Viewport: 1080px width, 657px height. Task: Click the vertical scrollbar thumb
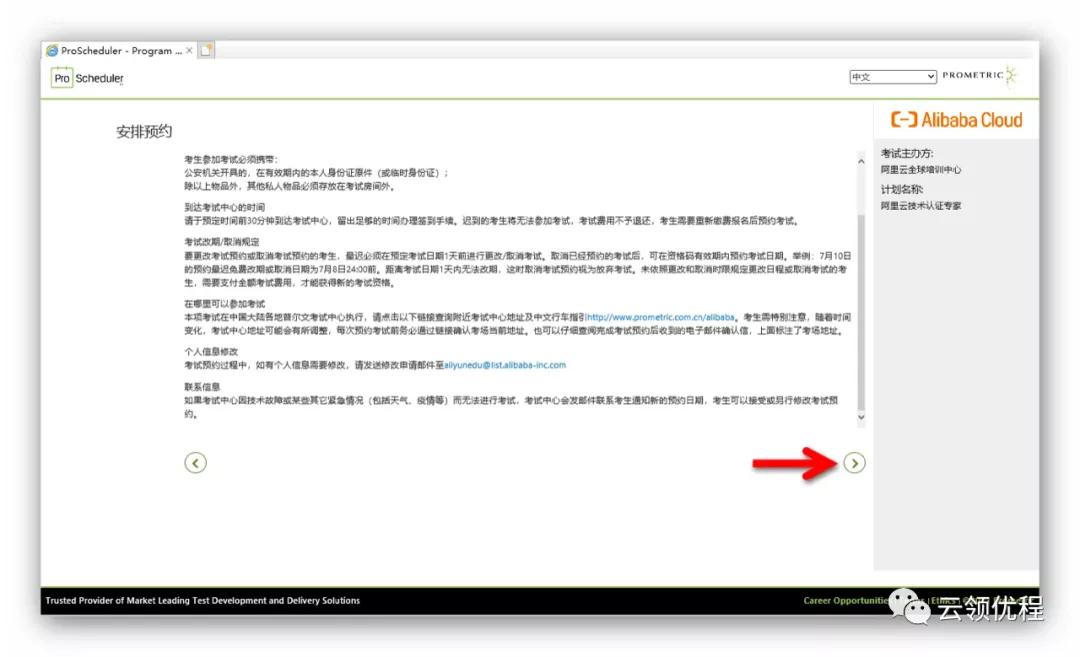(861, 311)
